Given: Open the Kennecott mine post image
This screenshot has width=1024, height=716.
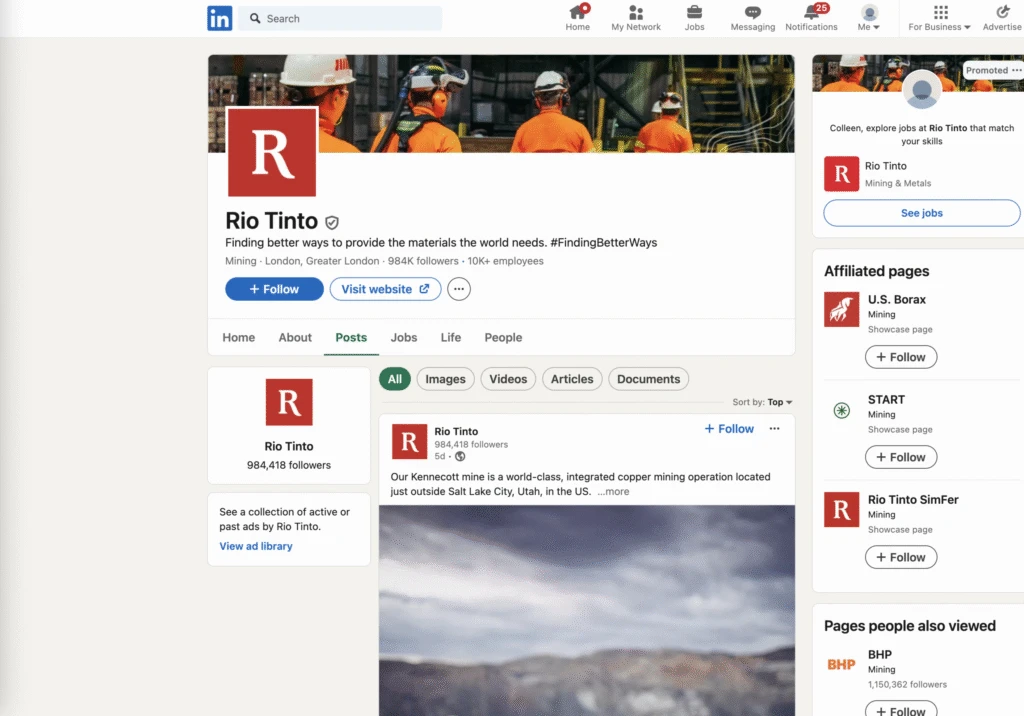Looking at the screenshot, I should click(x=587, y=610).
